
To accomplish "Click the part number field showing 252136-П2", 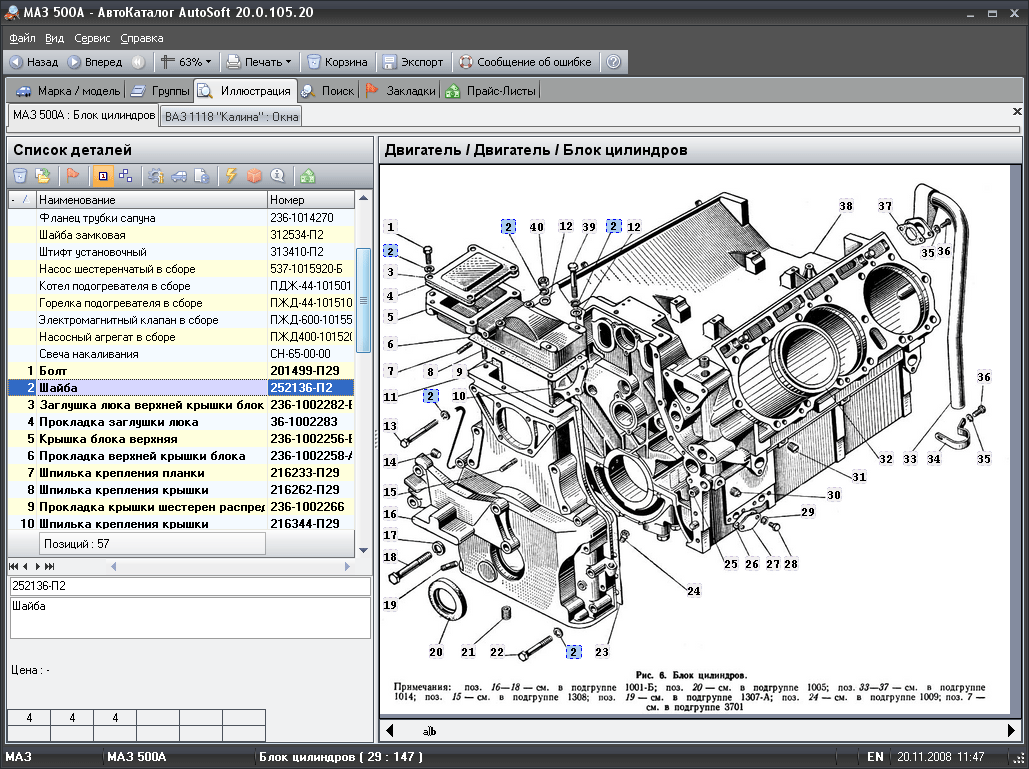I will 188,585.
